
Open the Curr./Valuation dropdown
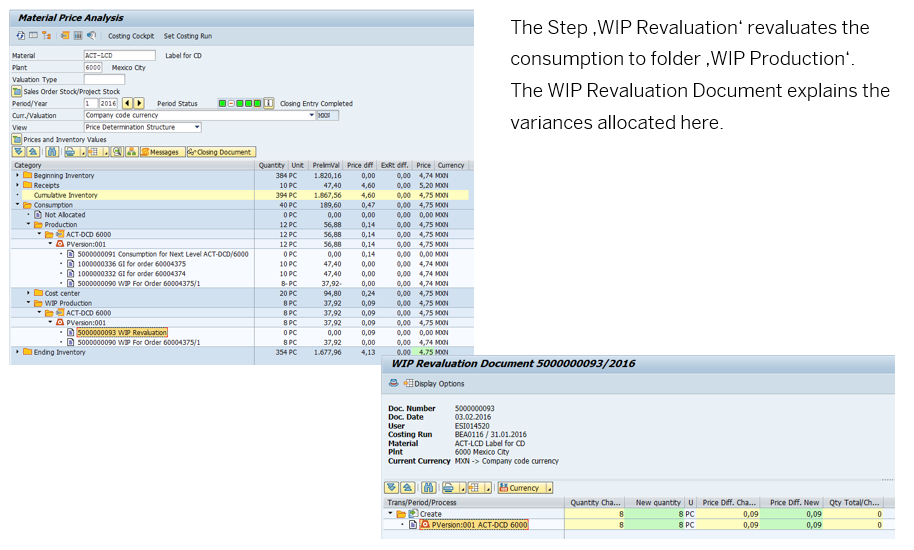(312, 115)
